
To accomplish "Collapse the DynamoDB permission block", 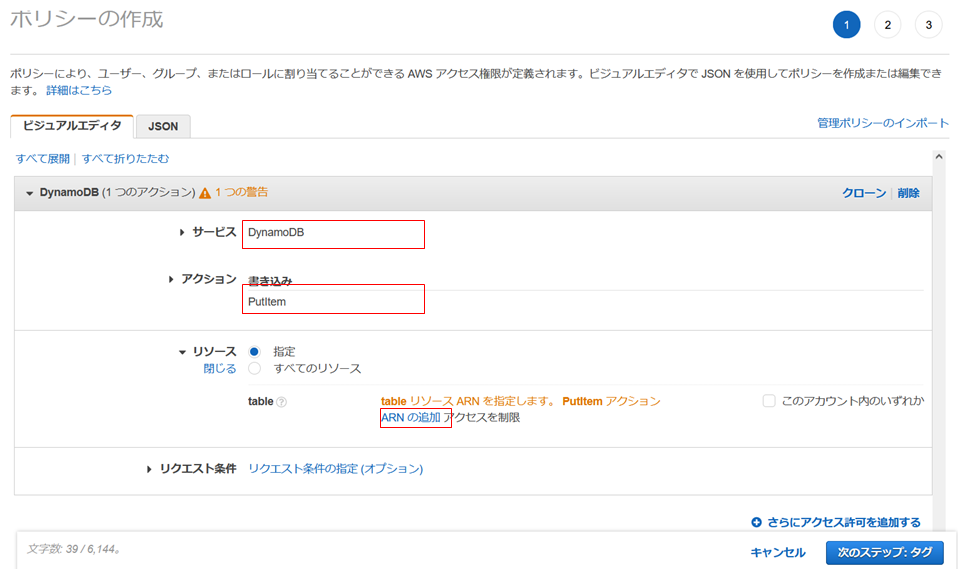I will click(29, 193).
